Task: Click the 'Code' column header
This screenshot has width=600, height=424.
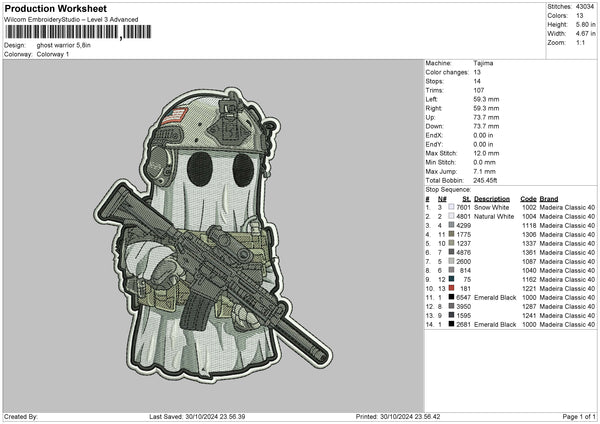Action: tap(528, 199)
